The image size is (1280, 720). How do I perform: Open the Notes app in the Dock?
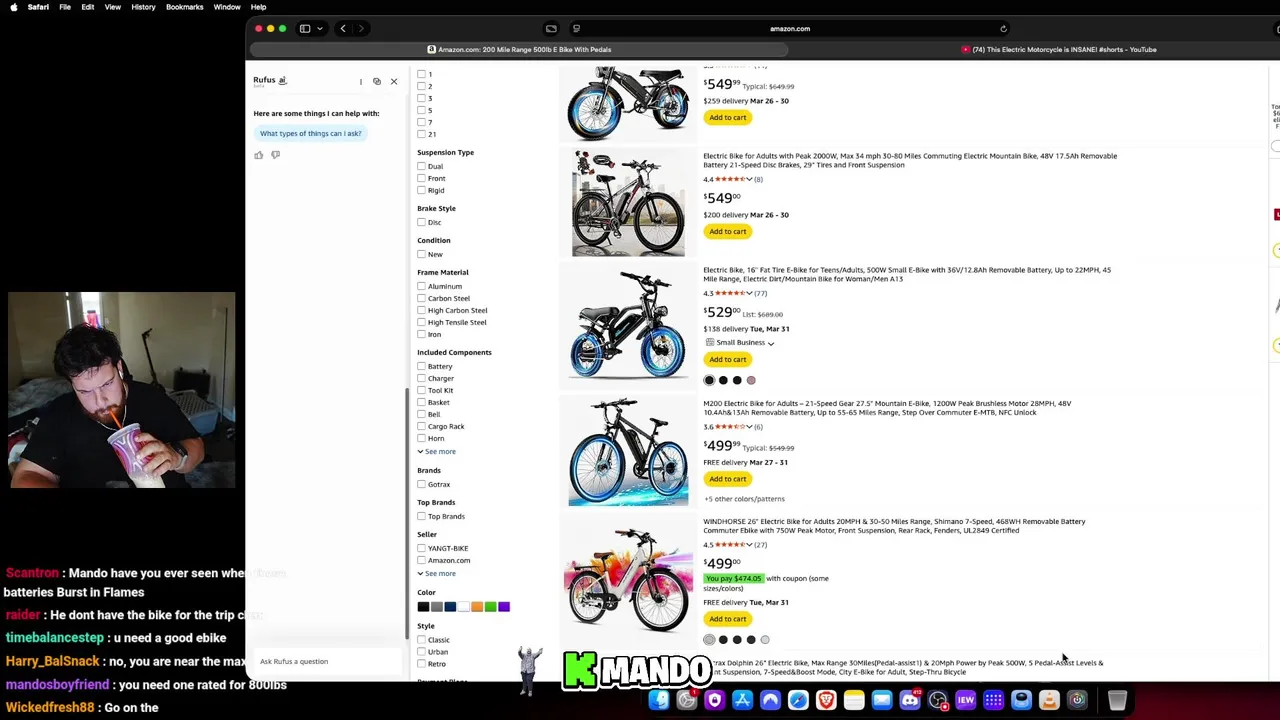tap(854, 701)
